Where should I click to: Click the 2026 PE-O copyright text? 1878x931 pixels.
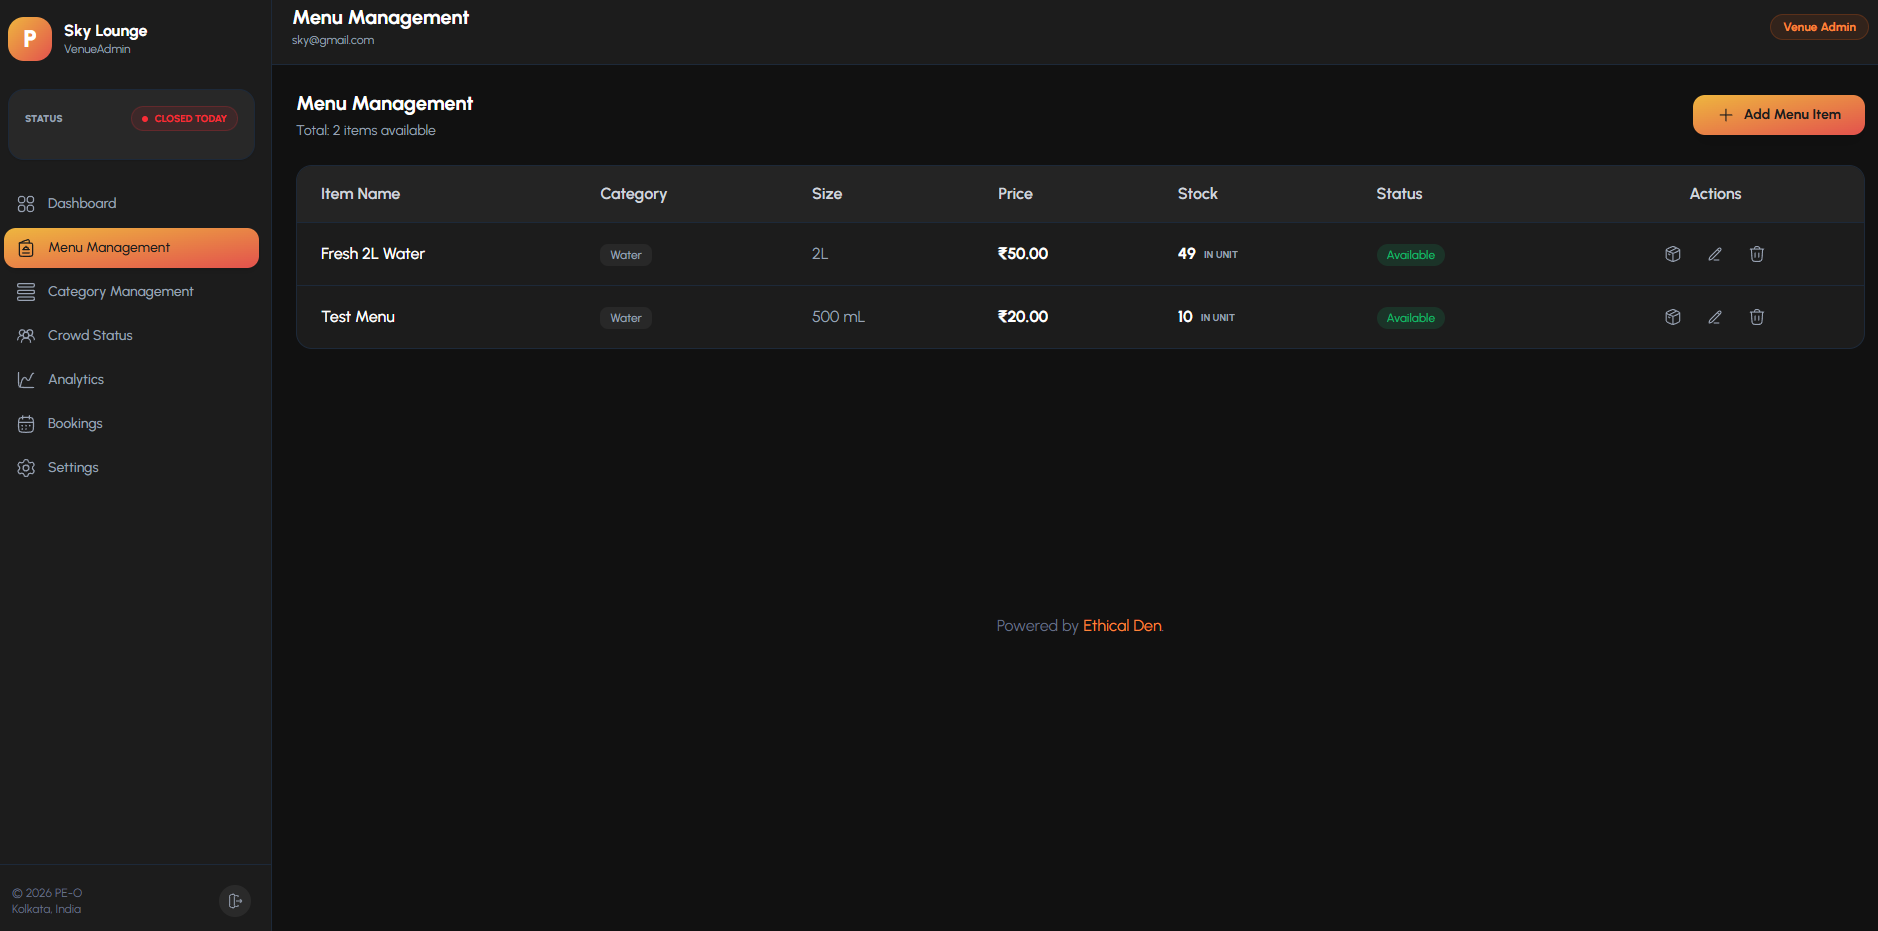(x=47, y=893)
